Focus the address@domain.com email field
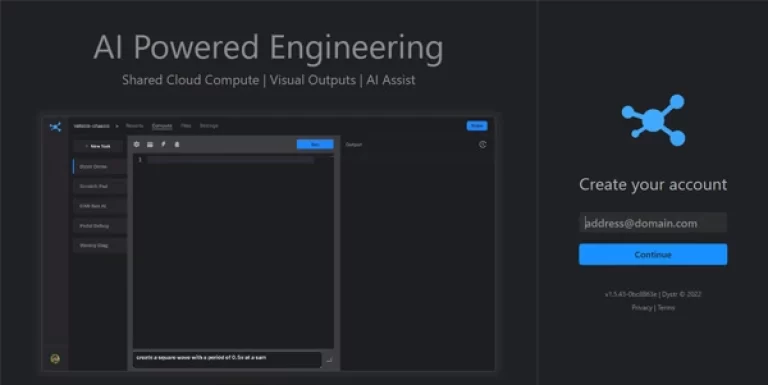 653,223
